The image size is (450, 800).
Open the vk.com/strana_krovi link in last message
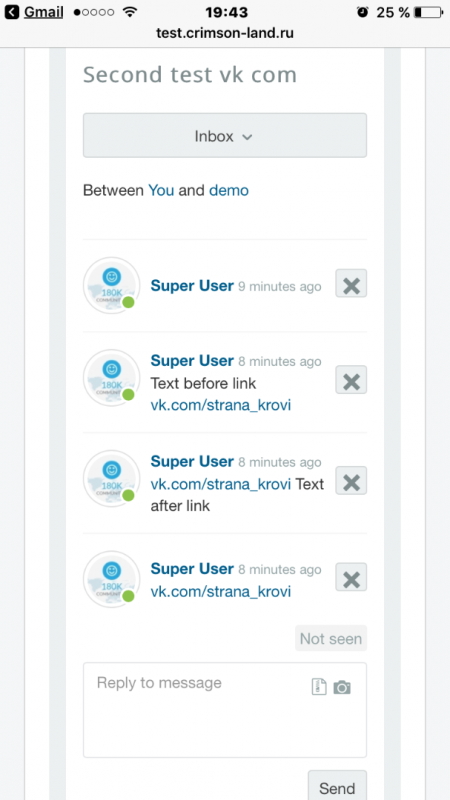tap(220, 591)
